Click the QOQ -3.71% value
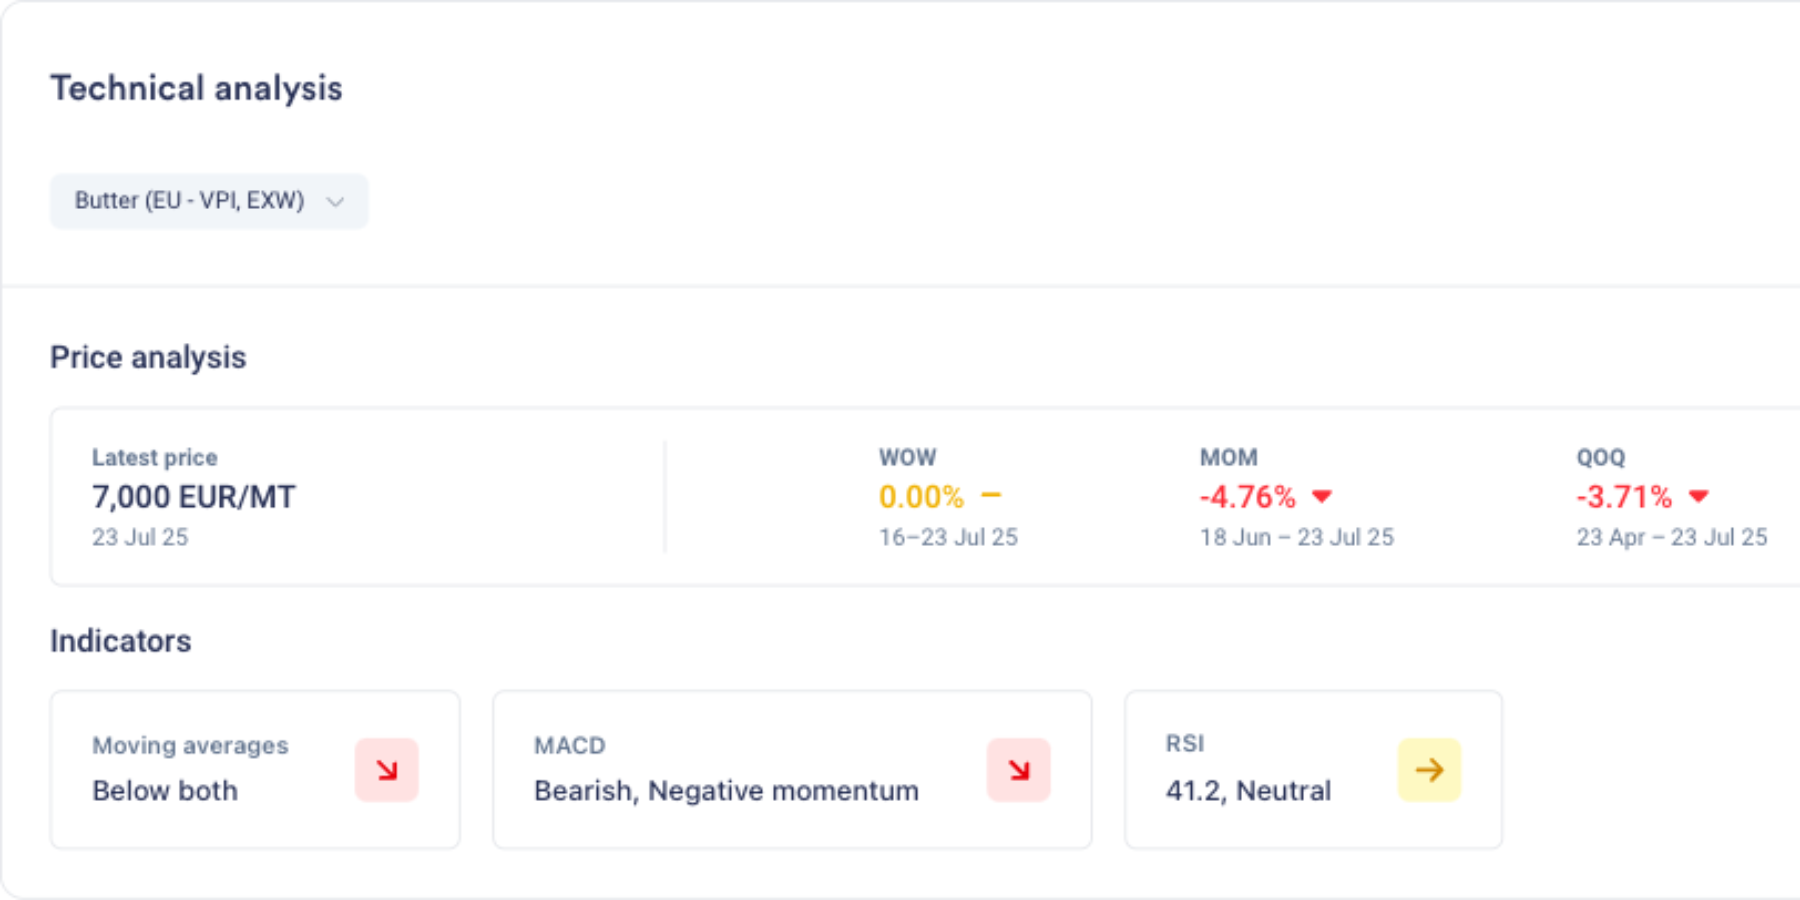This screenshot has height=900, width=1800. 1624,497
